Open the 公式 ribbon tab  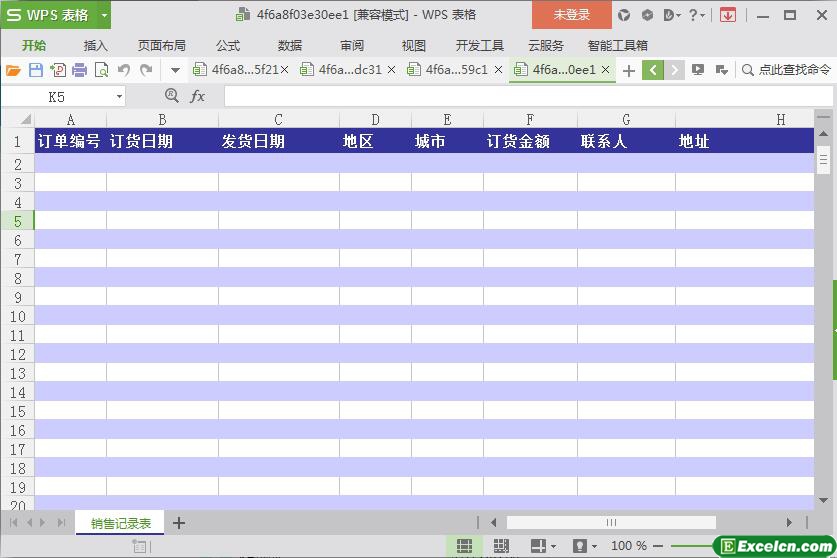click(228, 45)
